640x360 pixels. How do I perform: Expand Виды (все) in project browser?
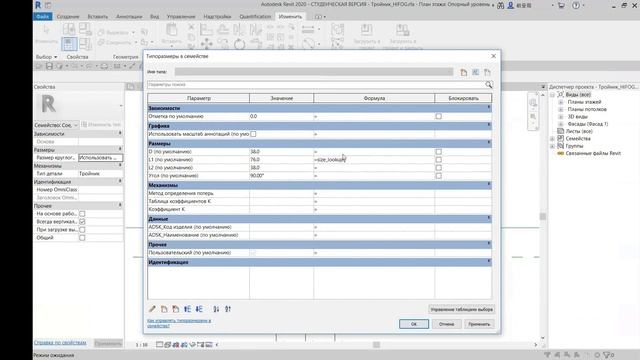553,95
